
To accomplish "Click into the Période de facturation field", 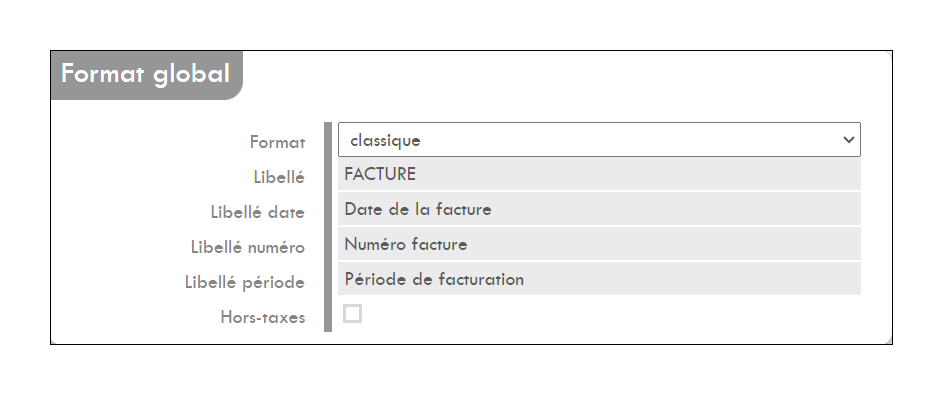I will pyautogui.click(x=599, y=279).
